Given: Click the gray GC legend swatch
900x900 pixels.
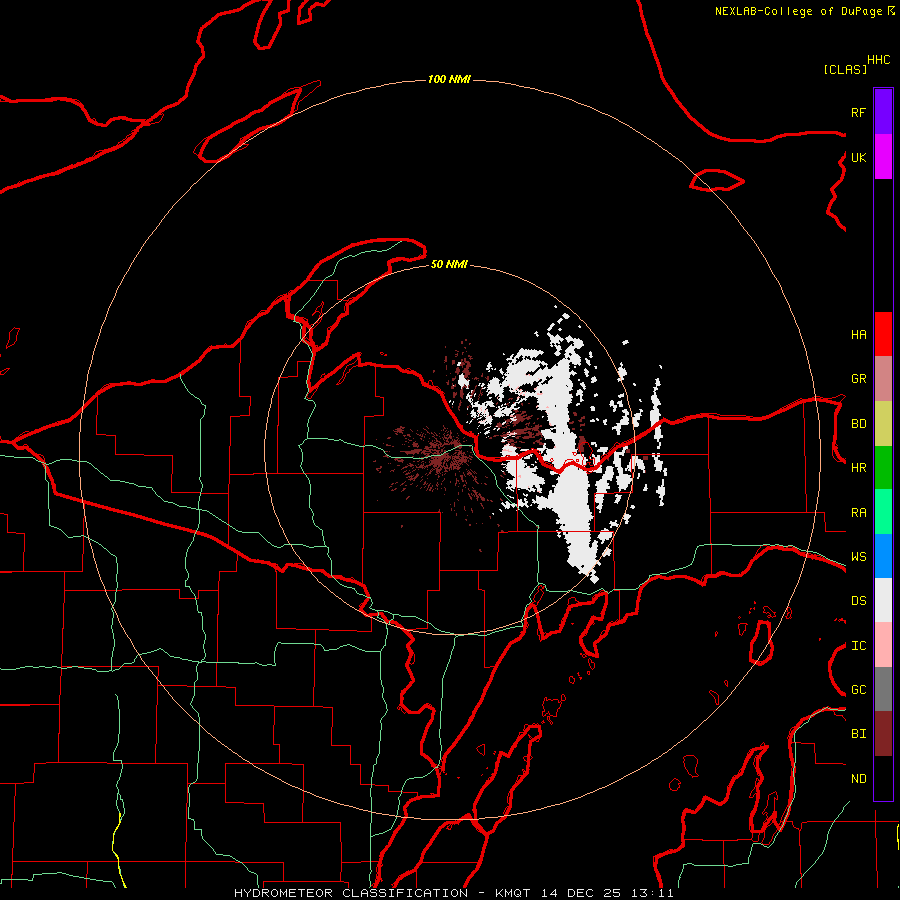Looking at the screenshot, I should click(883, 689).
